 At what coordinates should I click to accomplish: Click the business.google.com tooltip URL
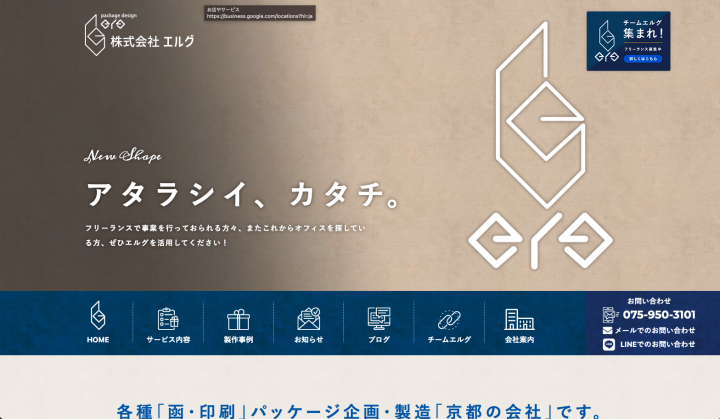click(259, 16)
